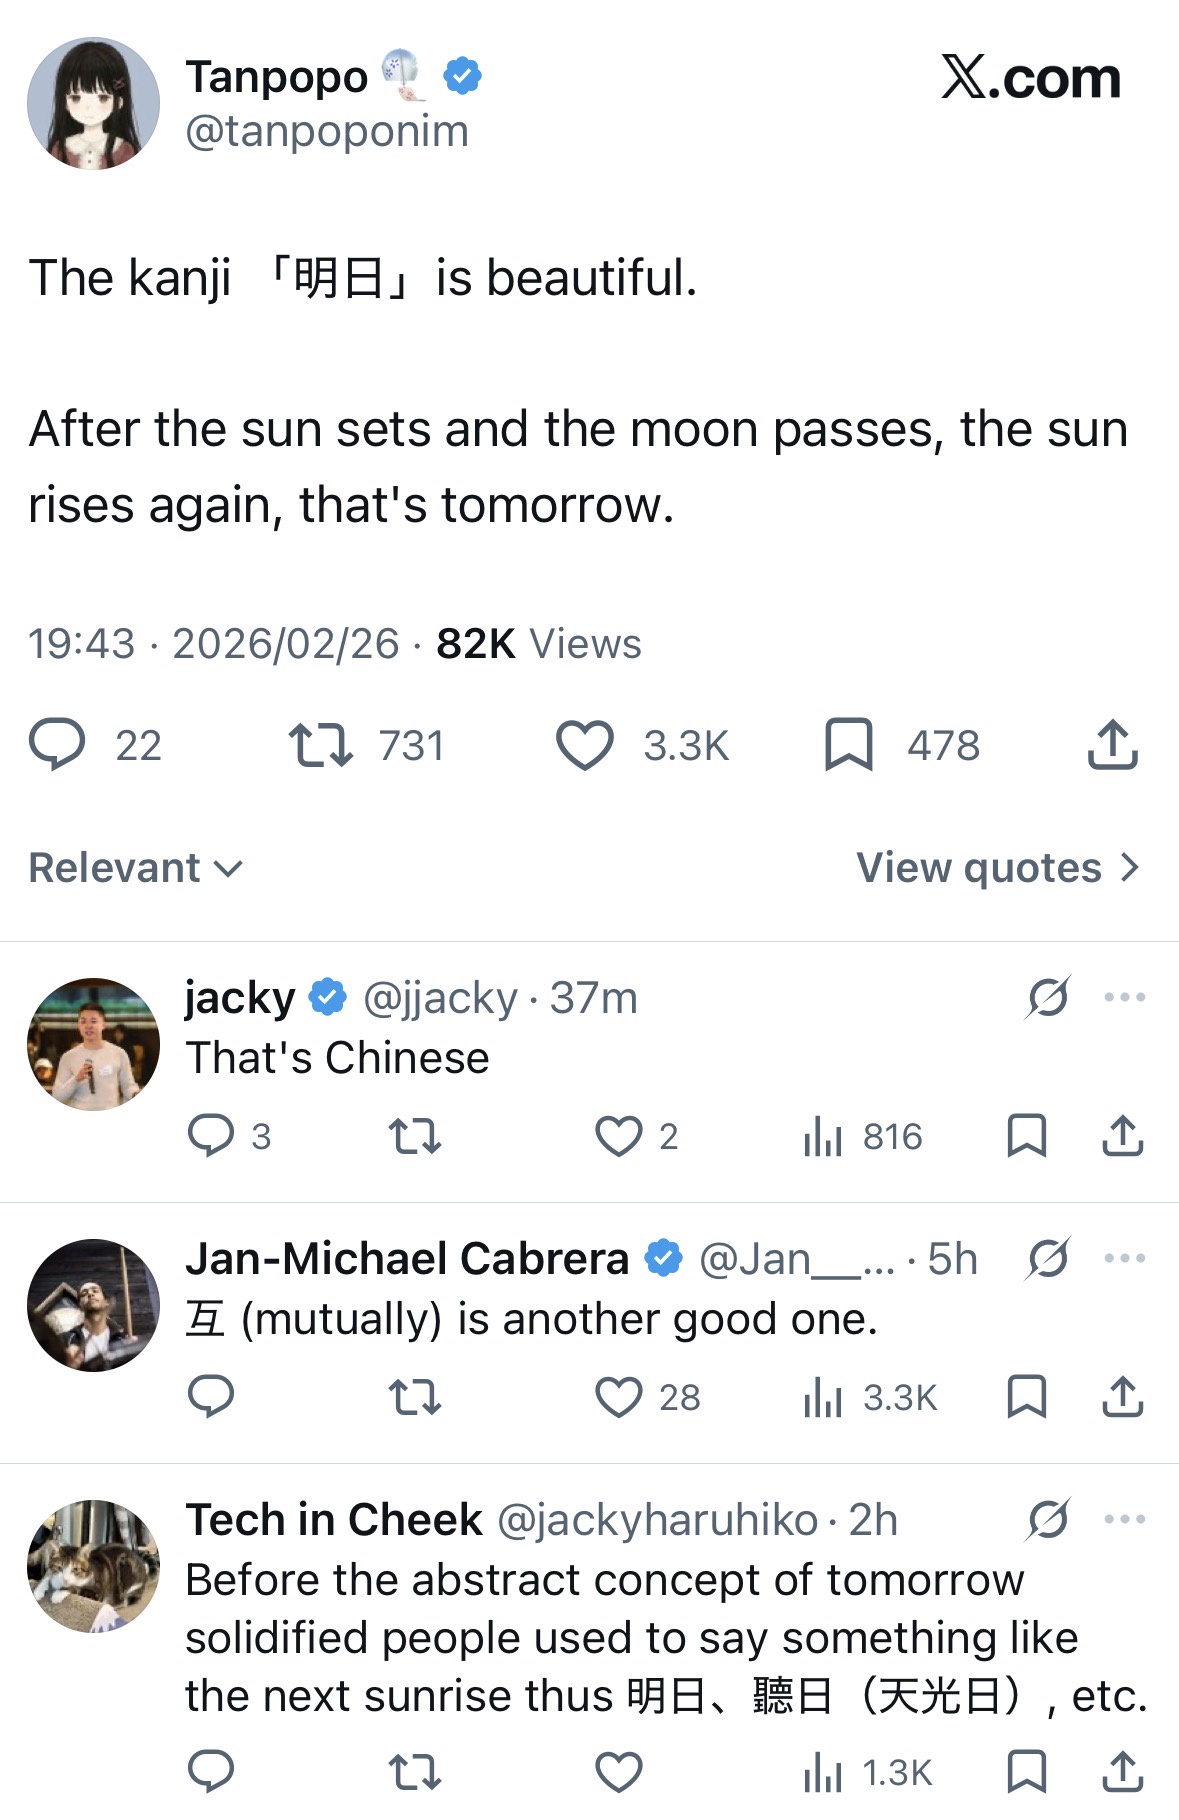Bookmark Jan-Michael Cabrera's reply
This screenshot has width=1179, height=1820.
[1026, 1397]
